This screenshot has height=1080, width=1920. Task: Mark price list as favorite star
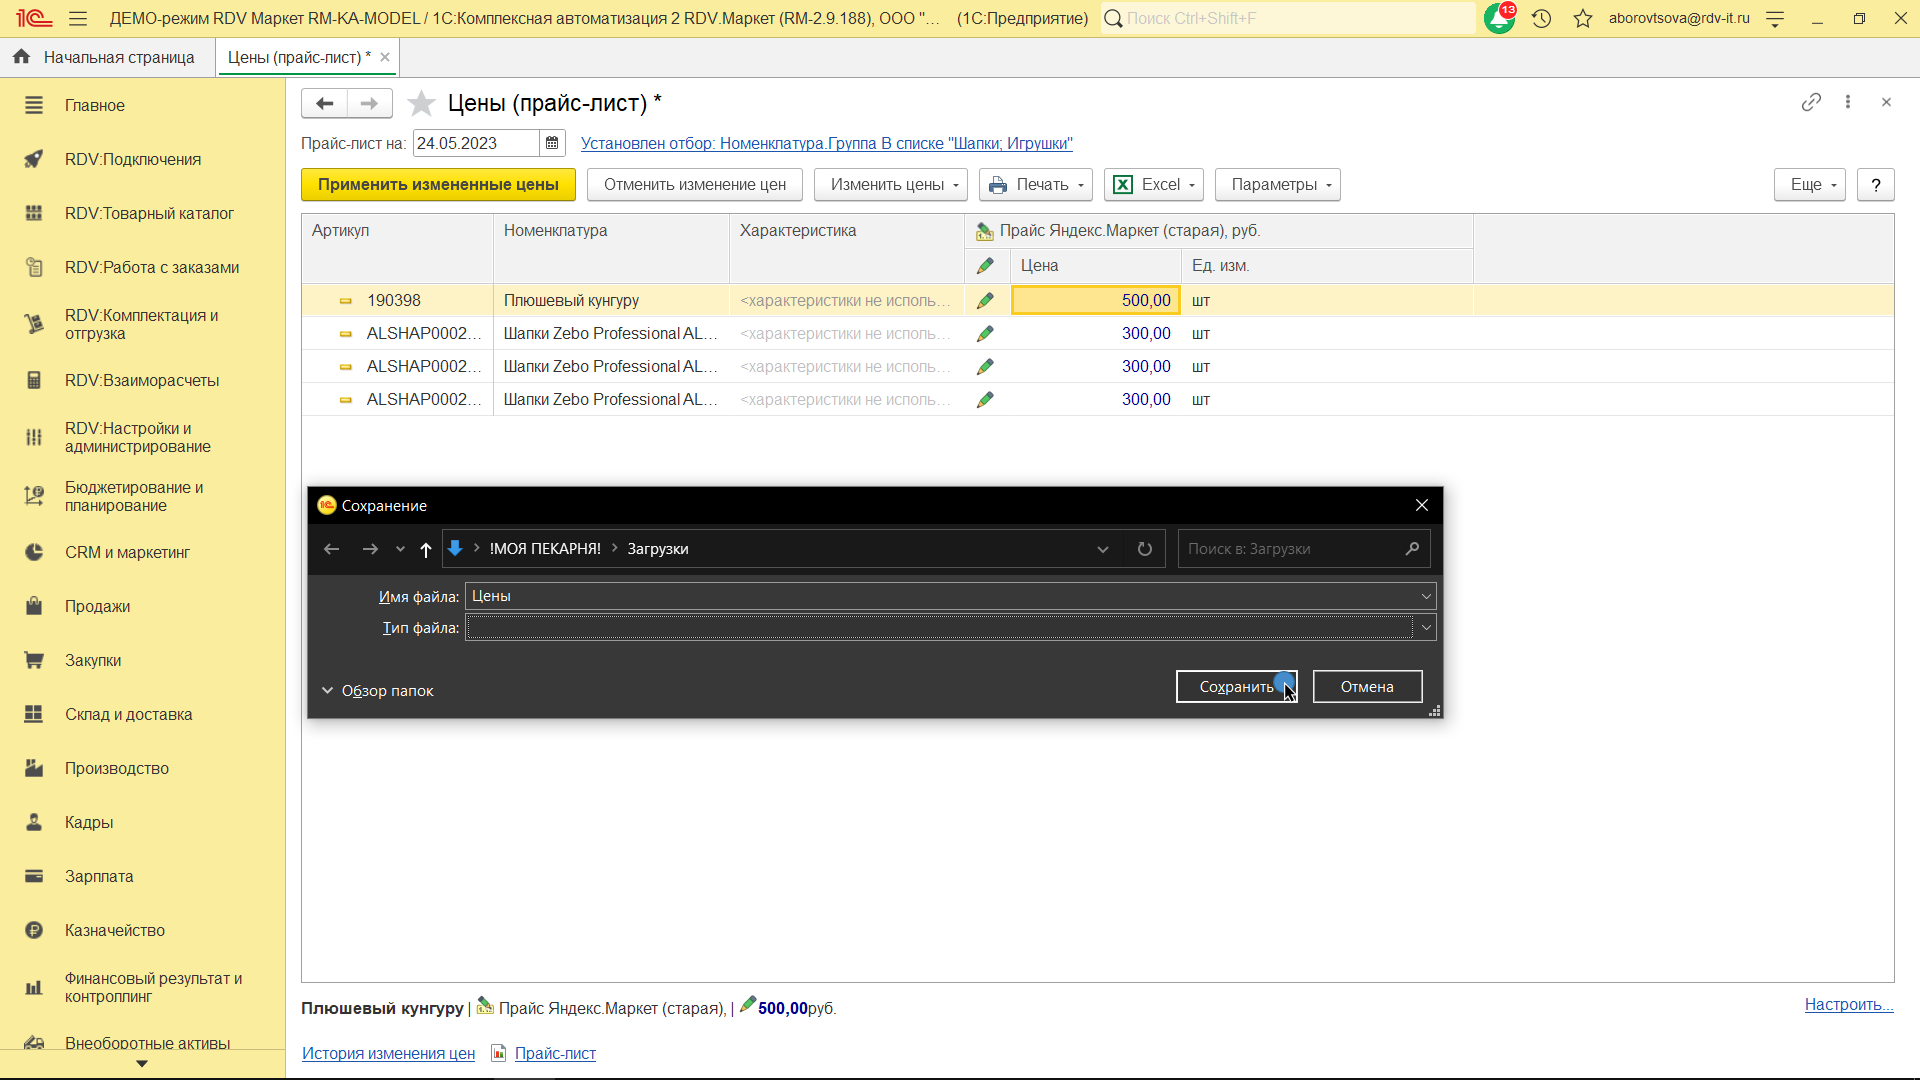point(422,103)
